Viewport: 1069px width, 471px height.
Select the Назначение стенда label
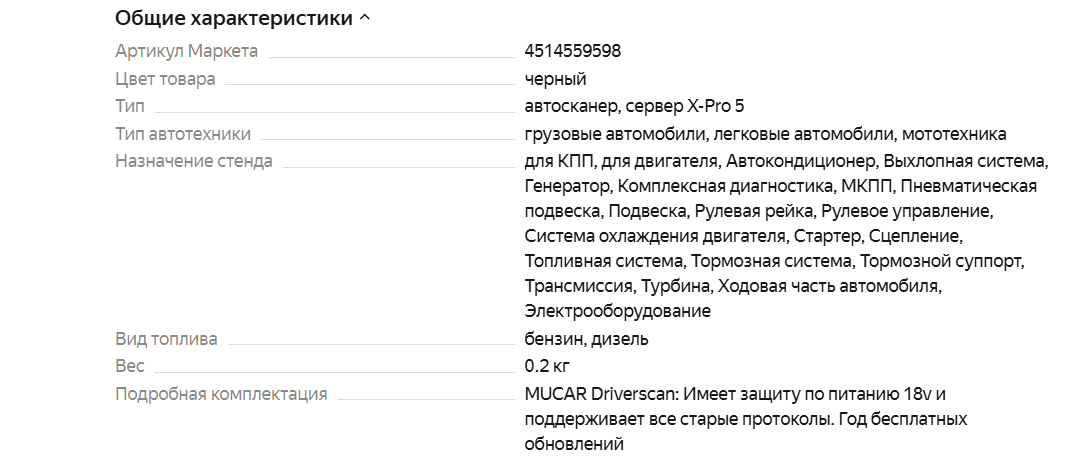pos(194,162)
